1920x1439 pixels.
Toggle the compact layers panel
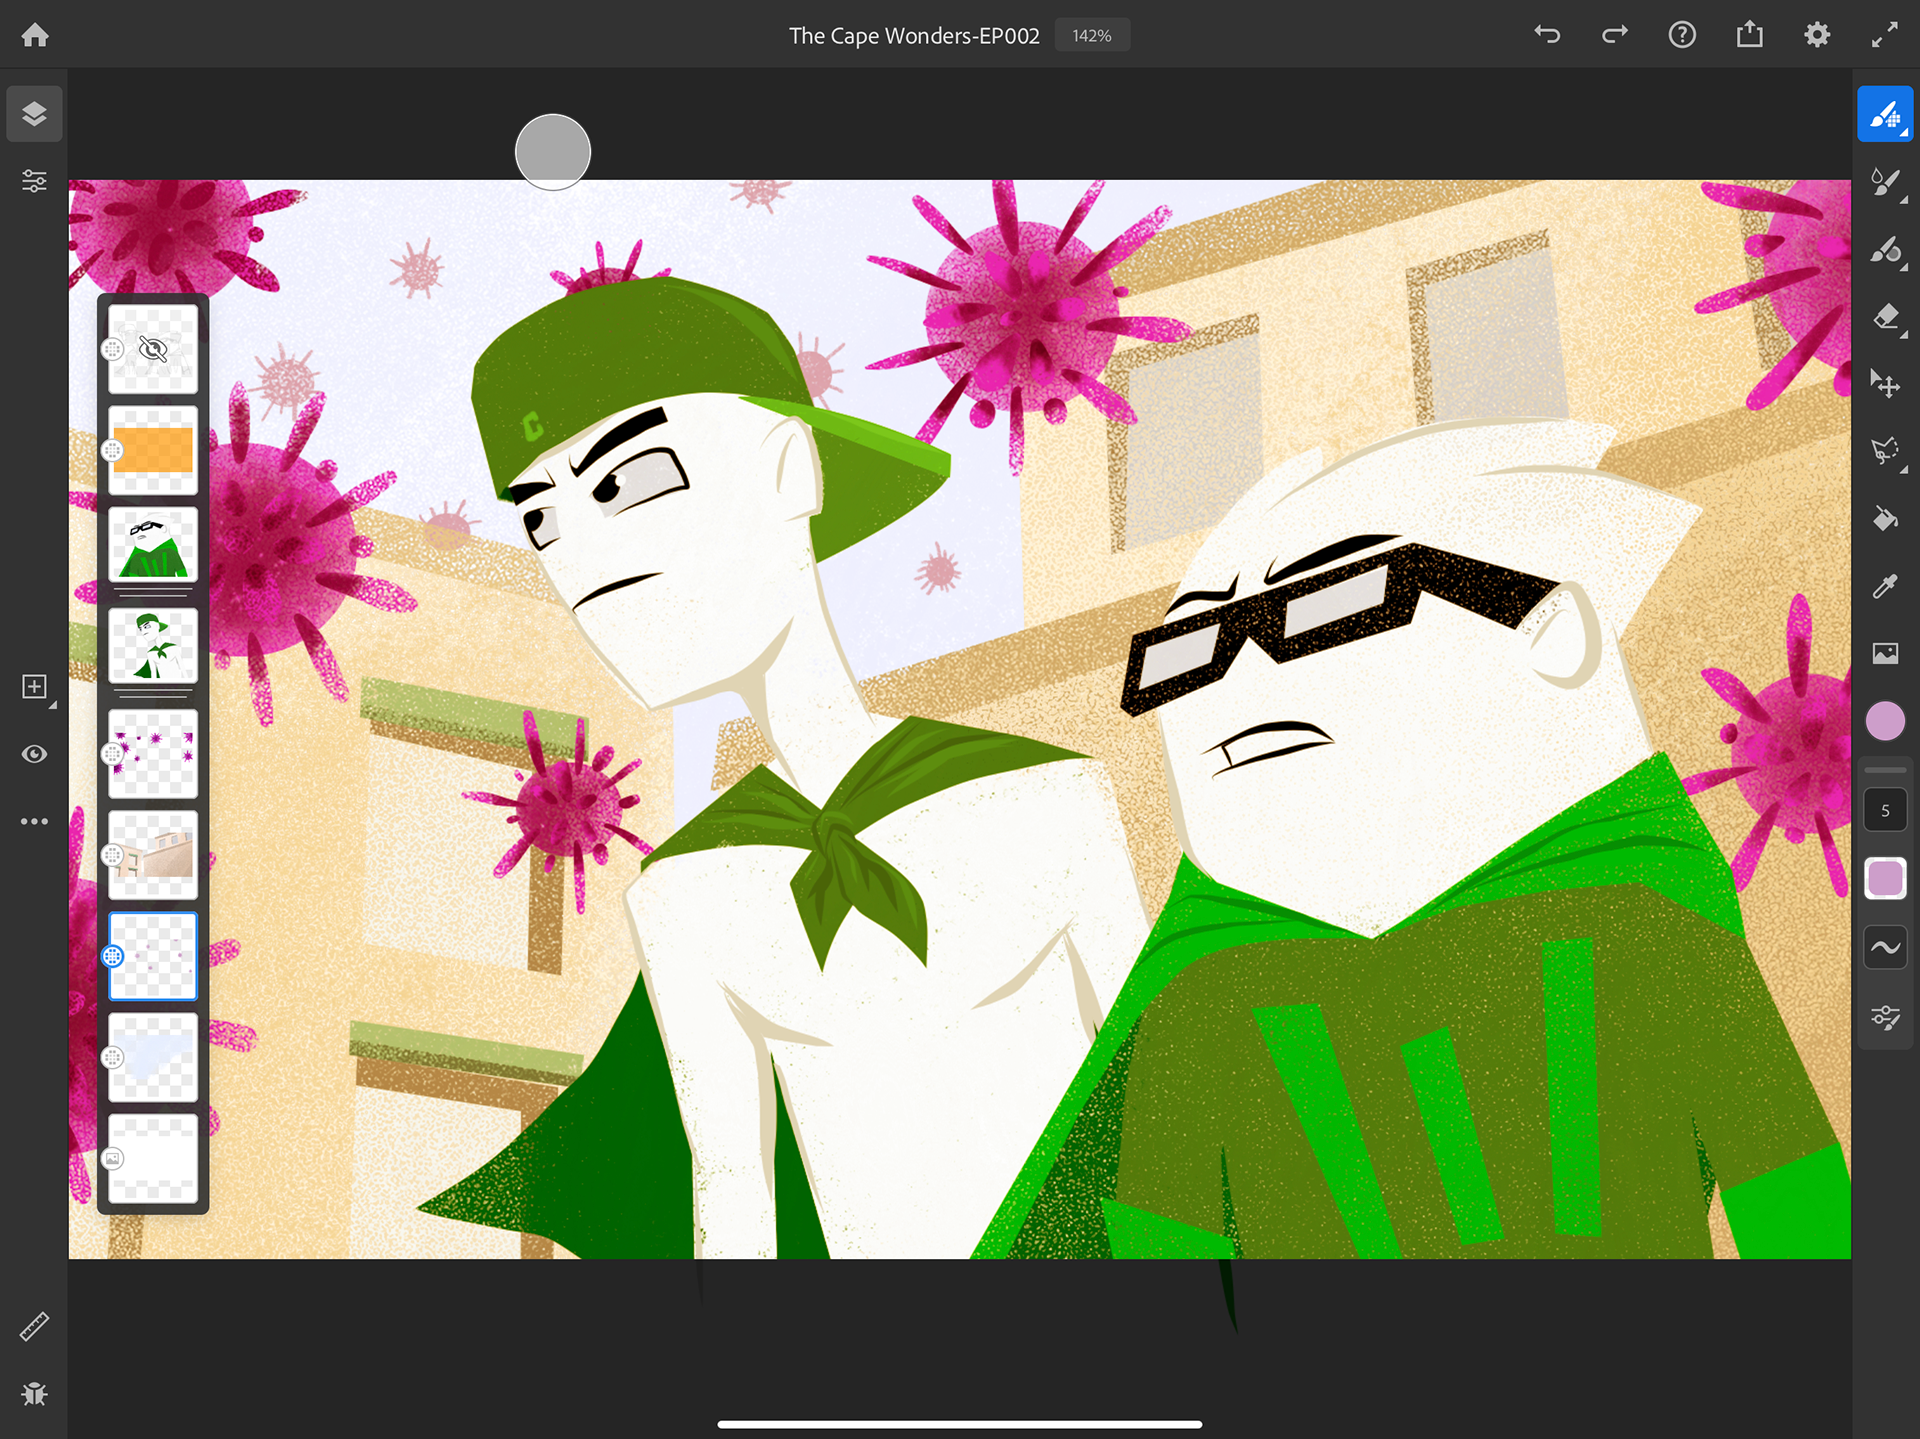pyautogui.click(x=34, y=114)
